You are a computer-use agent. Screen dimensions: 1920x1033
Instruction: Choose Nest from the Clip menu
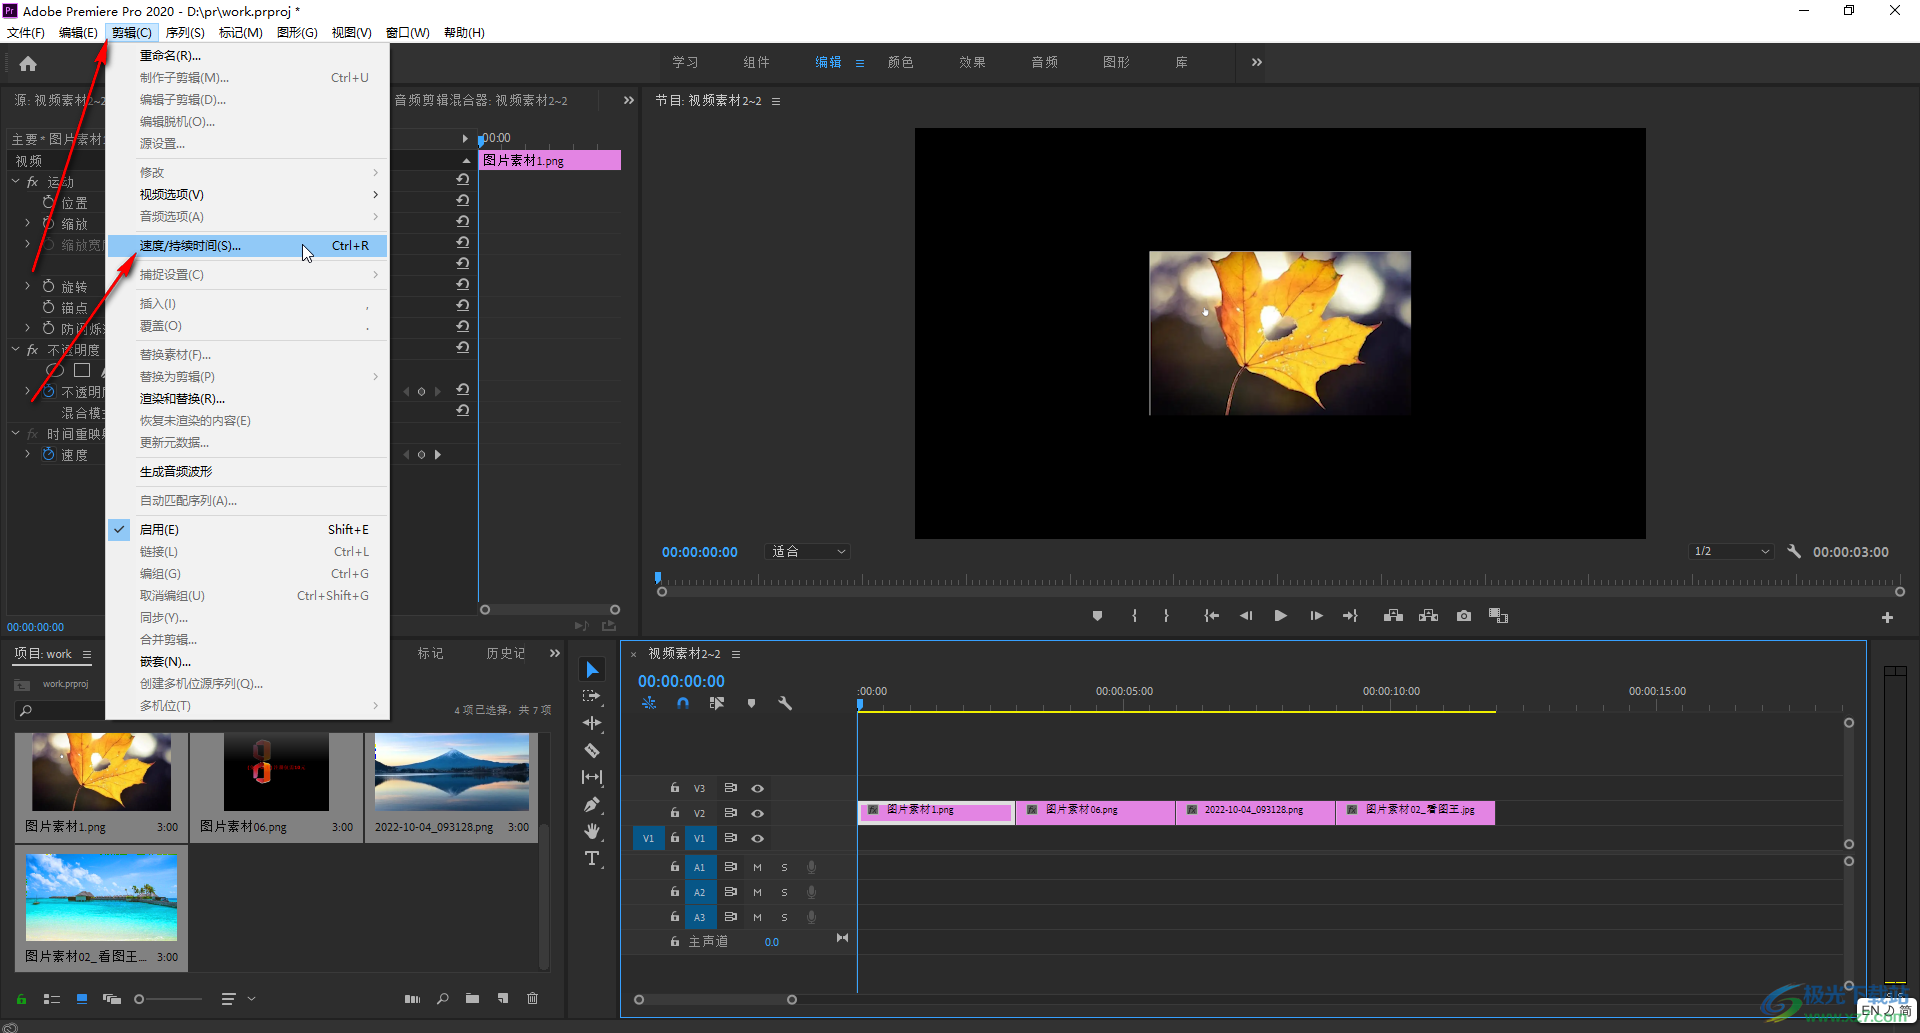(247, 661)
